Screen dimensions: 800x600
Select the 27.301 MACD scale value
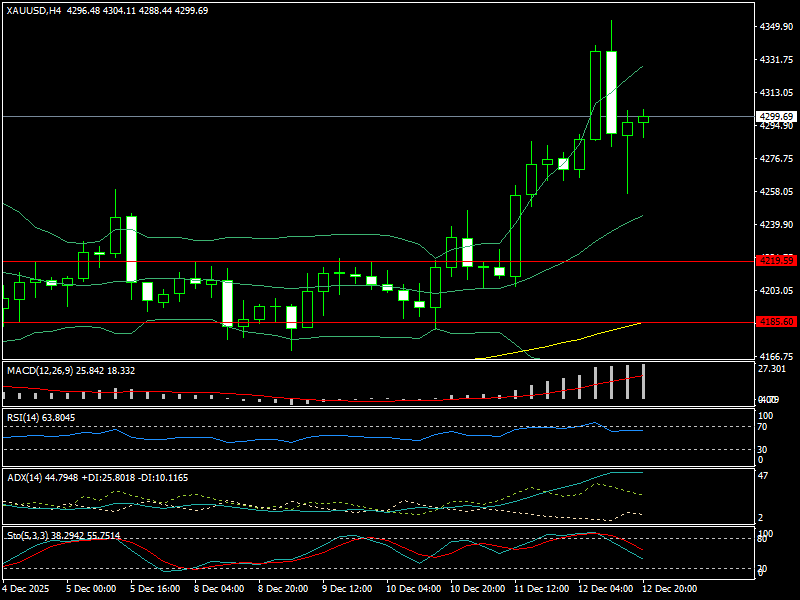click(x=772, y=369)
